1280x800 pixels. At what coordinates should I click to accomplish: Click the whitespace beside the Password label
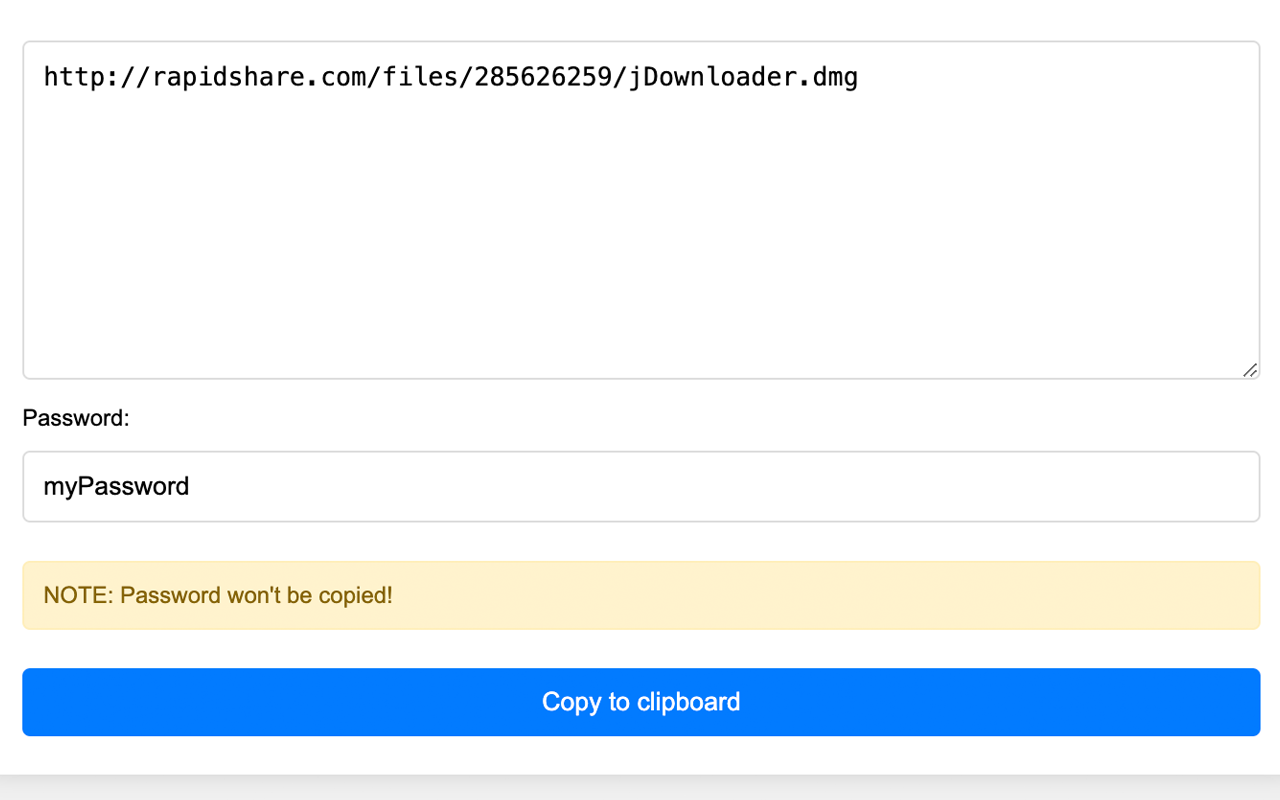400,418
